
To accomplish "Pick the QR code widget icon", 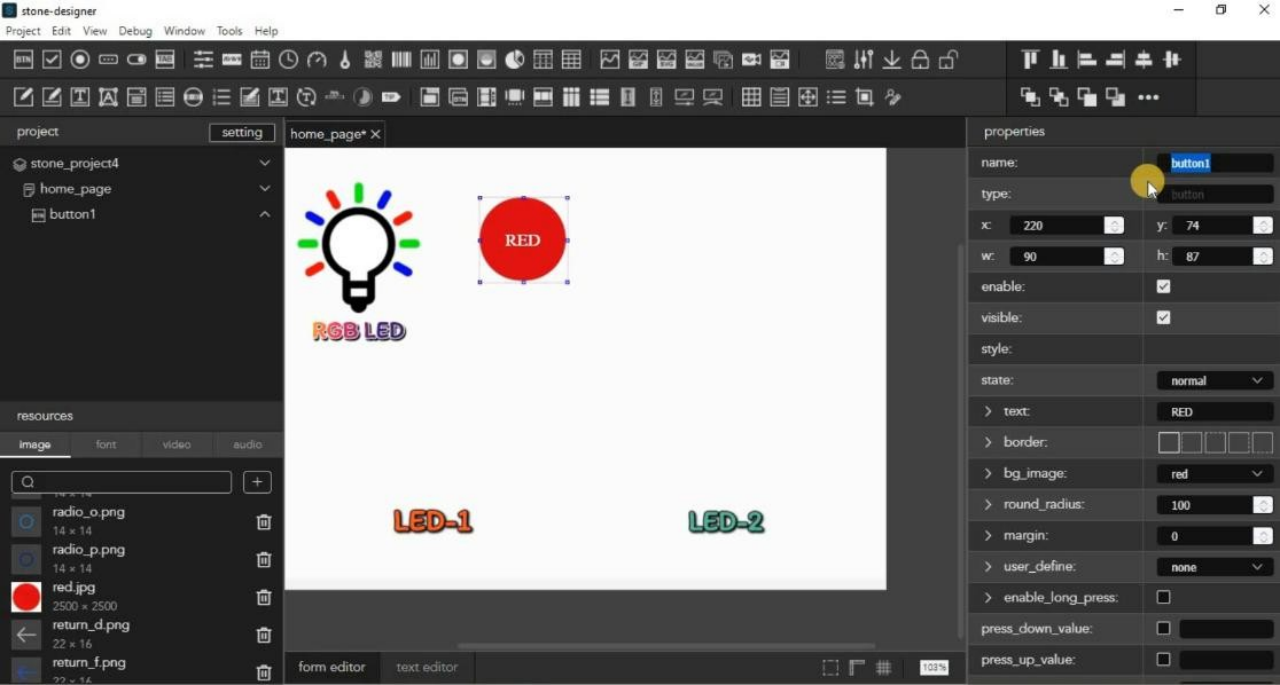I will 373,60.
